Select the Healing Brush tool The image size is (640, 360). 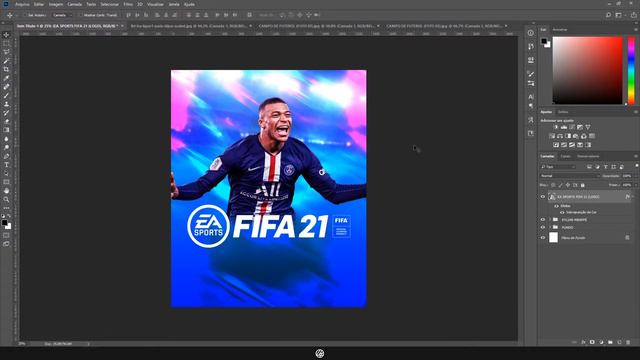[x=6, y=87]
